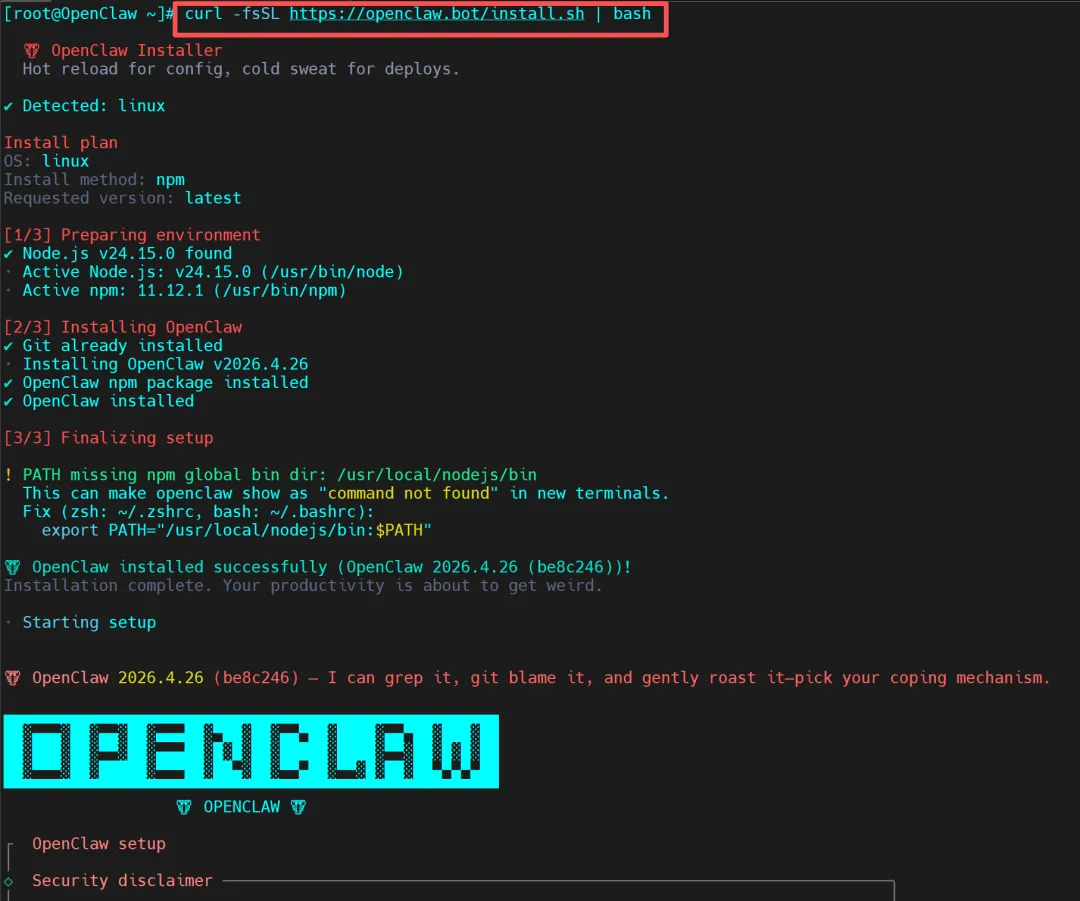Click the large OPENCLAW ASCII banner
Viewport: 1080px width, 901px height.
point(251,752)
